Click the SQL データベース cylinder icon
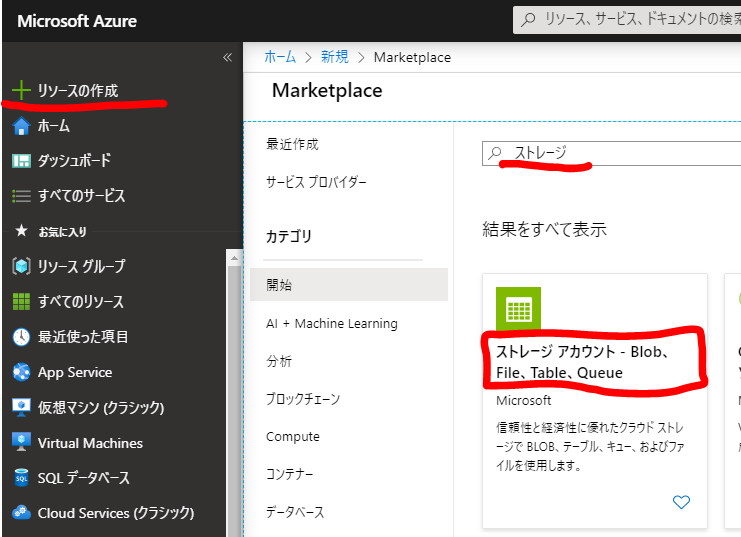Viewport: 741px width, 537px height. (21, 477)
